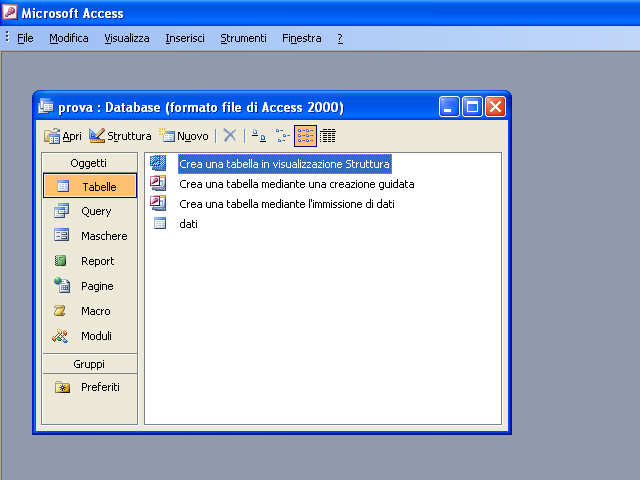
Task: Open the Visualizza menu
Action: [x=127, y=38]
